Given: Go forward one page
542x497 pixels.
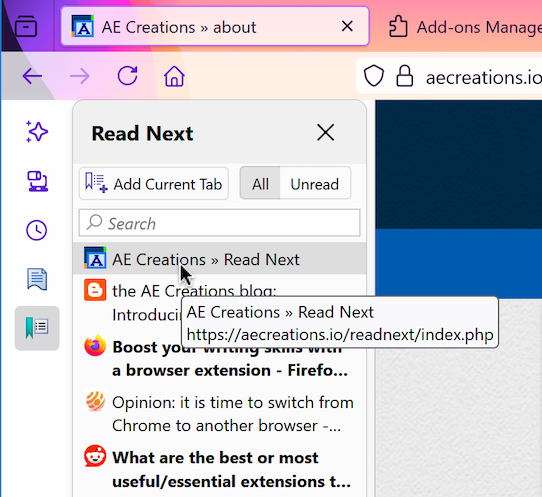Looking at the screenshot, I should 80,76.
